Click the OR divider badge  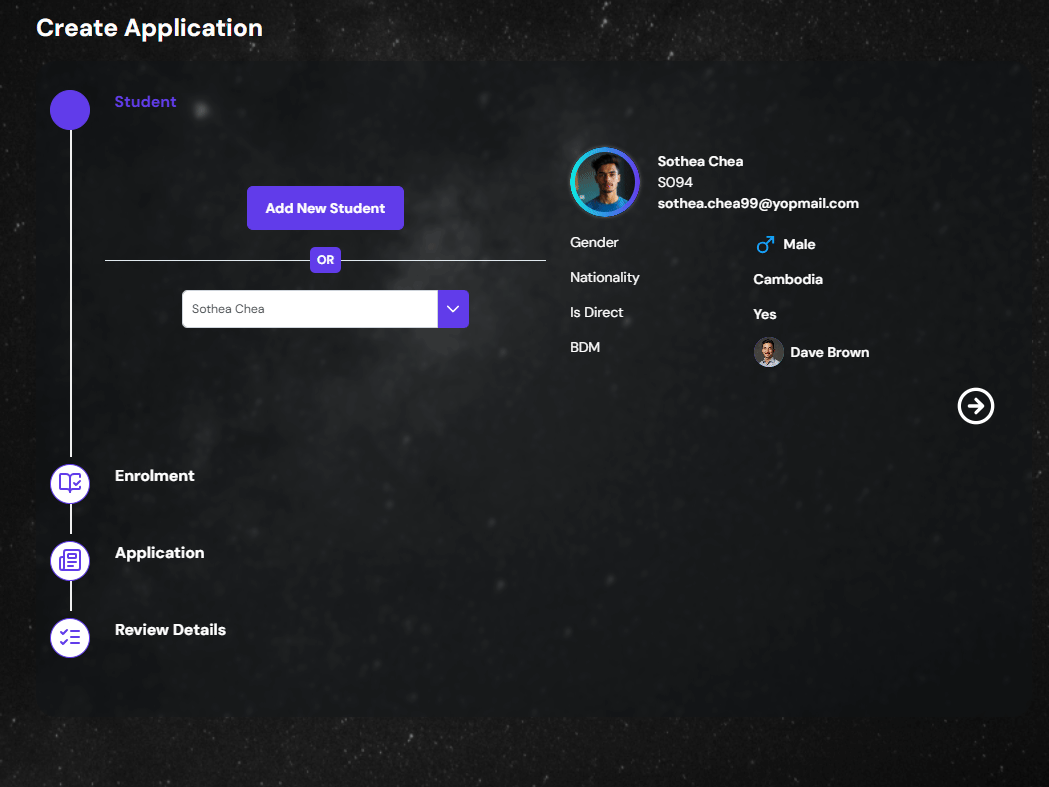click(325, 260)
